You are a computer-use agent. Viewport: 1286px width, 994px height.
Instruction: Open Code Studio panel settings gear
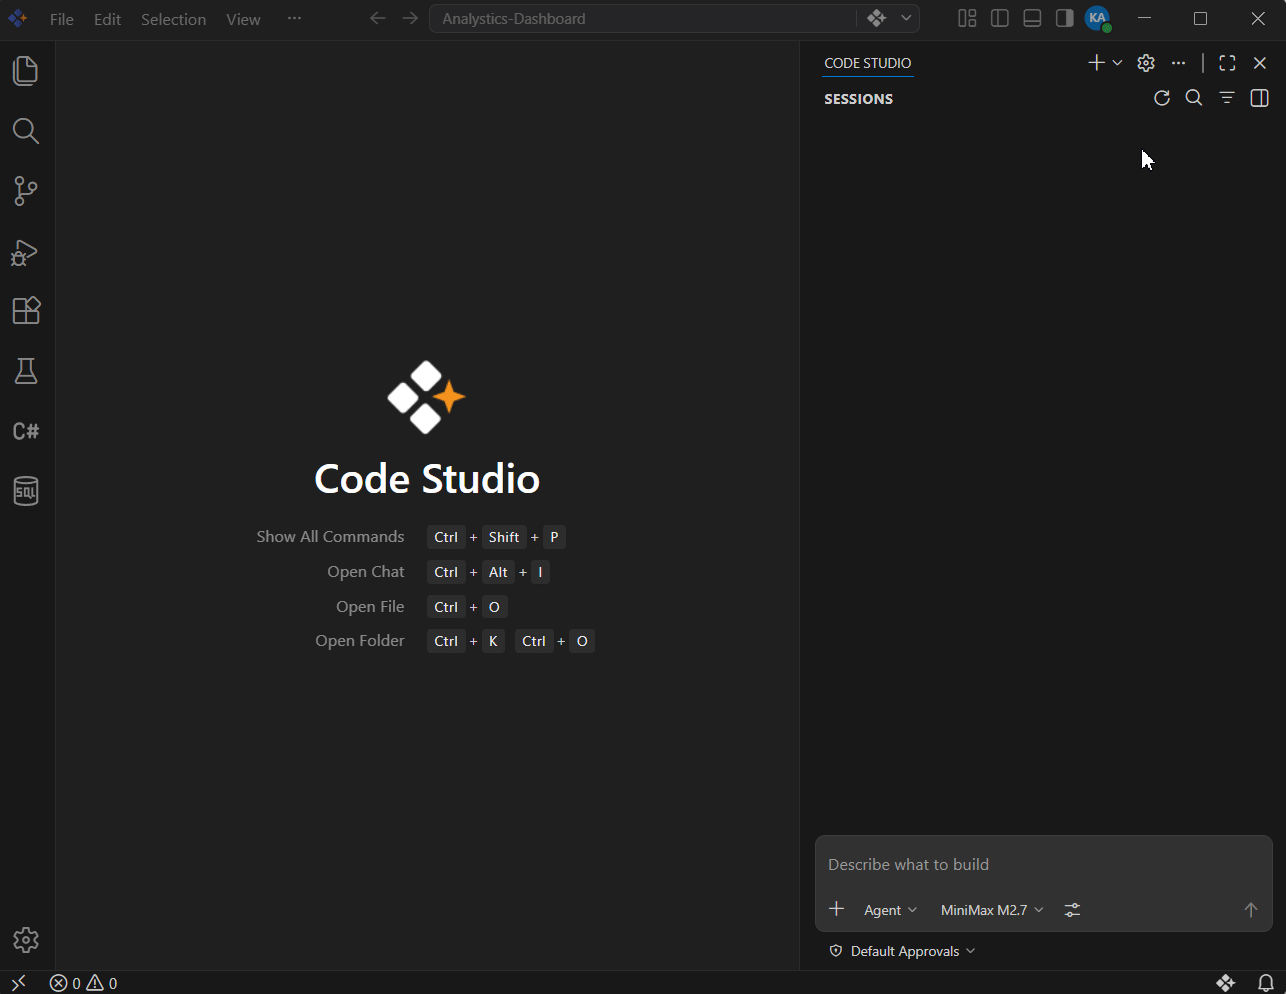click(x=1146, y=63)
